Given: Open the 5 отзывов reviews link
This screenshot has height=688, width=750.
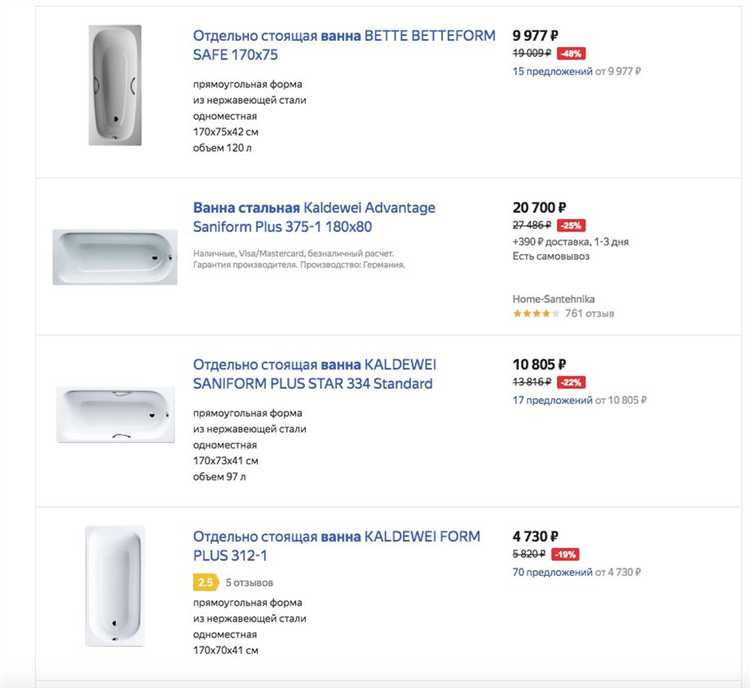Looking at the screenshot, I should coord(249,582).
